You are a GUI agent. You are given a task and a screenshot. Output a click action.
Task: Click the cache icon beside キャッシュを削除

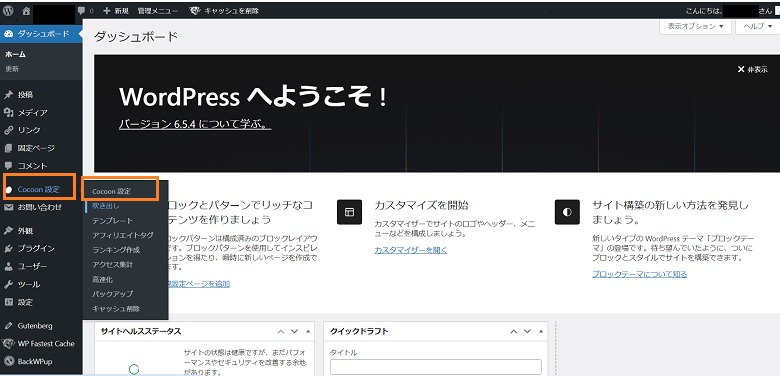(x=195, y=10)
